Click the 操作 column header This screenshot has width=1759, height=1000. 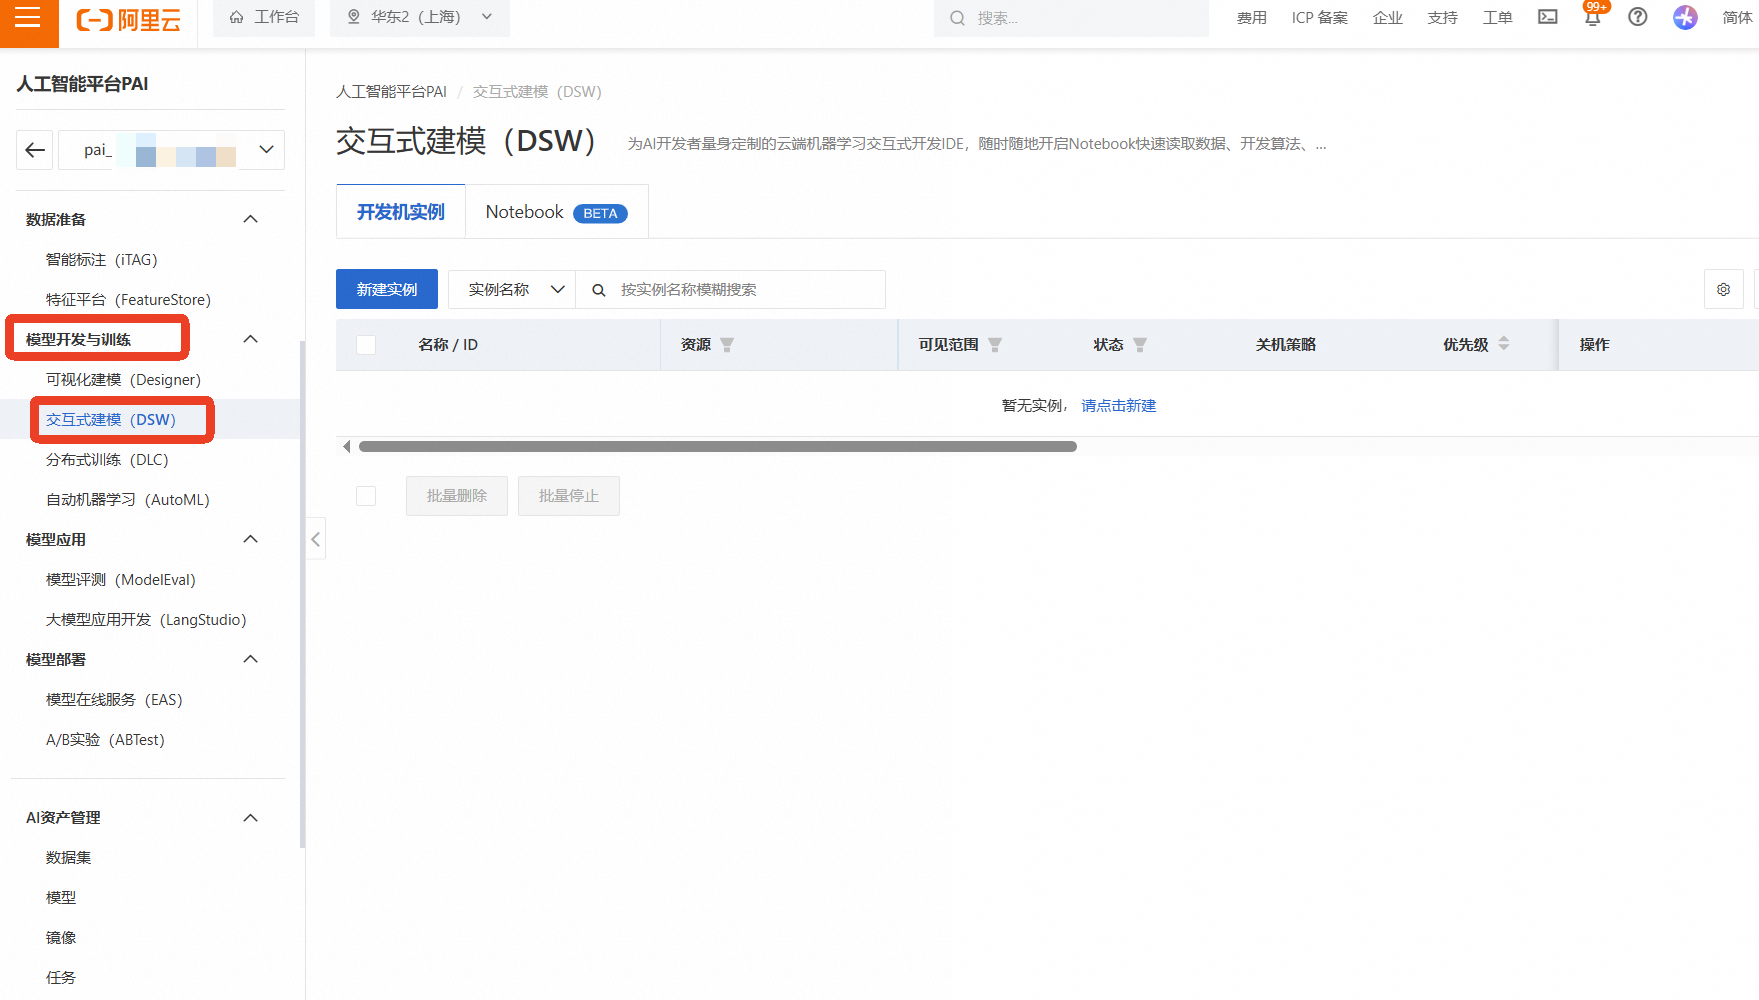pyautogui.click(x=1595, y=345)
